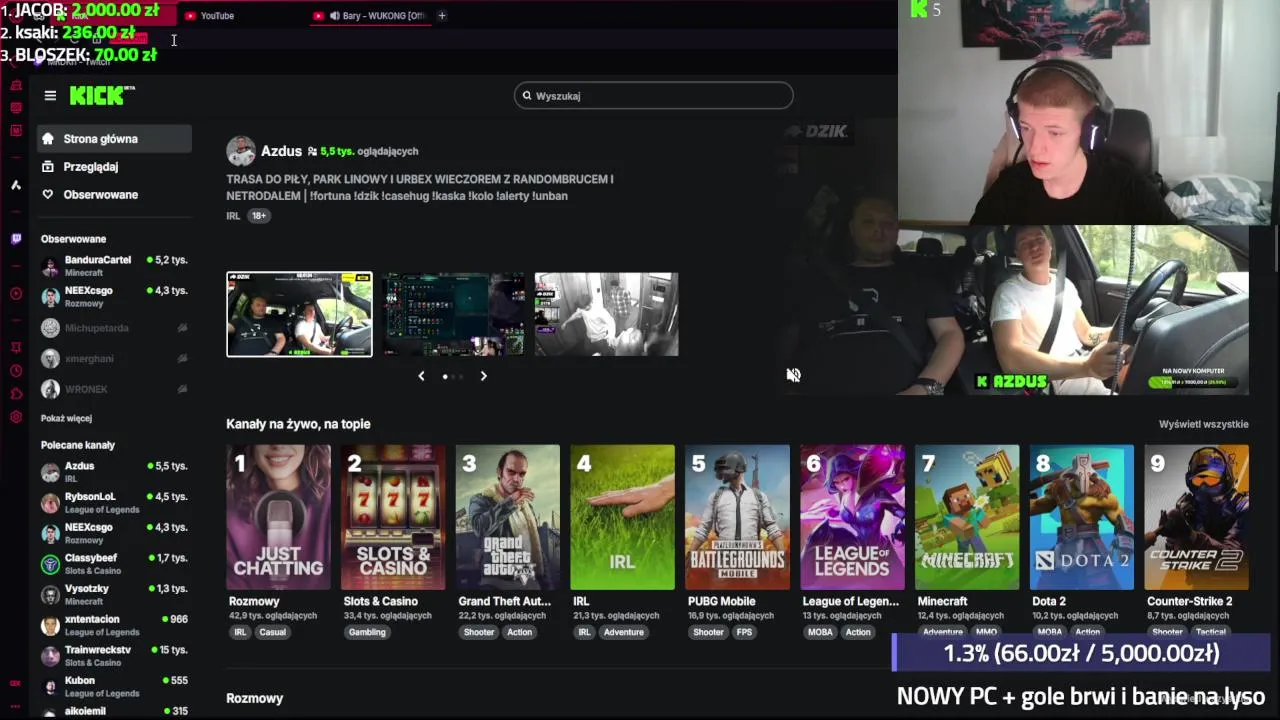Go to Strona główna in the sidebar
The height and width of the screenshot is (720, 1280).
[115, 139]
